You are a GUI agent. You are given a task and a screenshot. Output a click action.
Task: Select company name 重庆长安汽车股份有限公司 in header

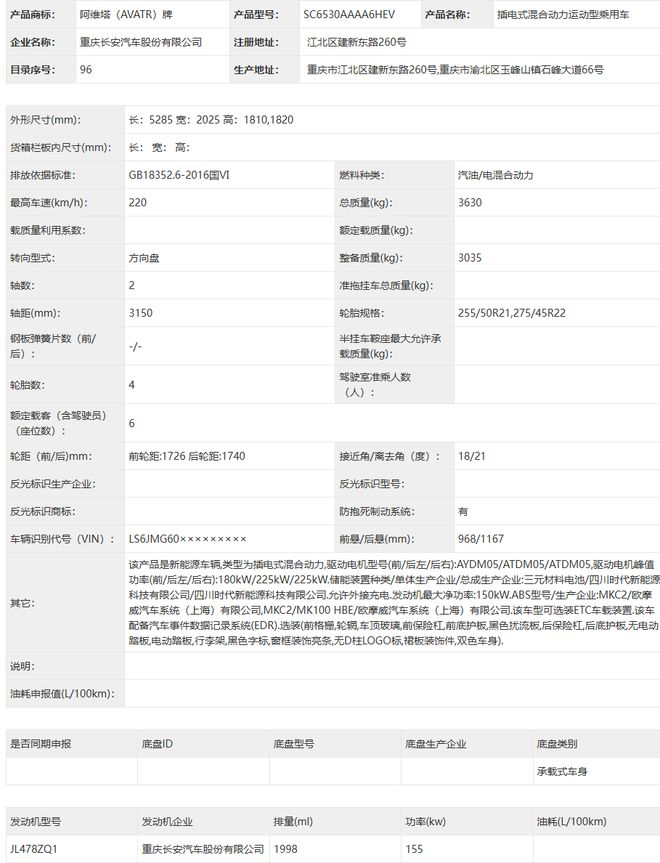(x=141, y=42)
